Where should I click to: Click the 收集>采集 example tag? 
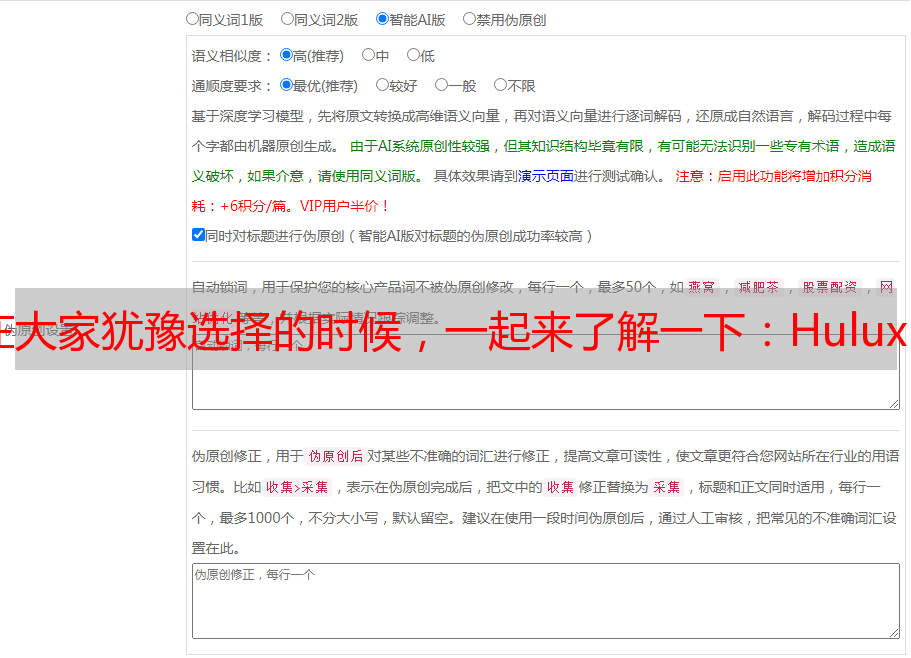point(297,487)
